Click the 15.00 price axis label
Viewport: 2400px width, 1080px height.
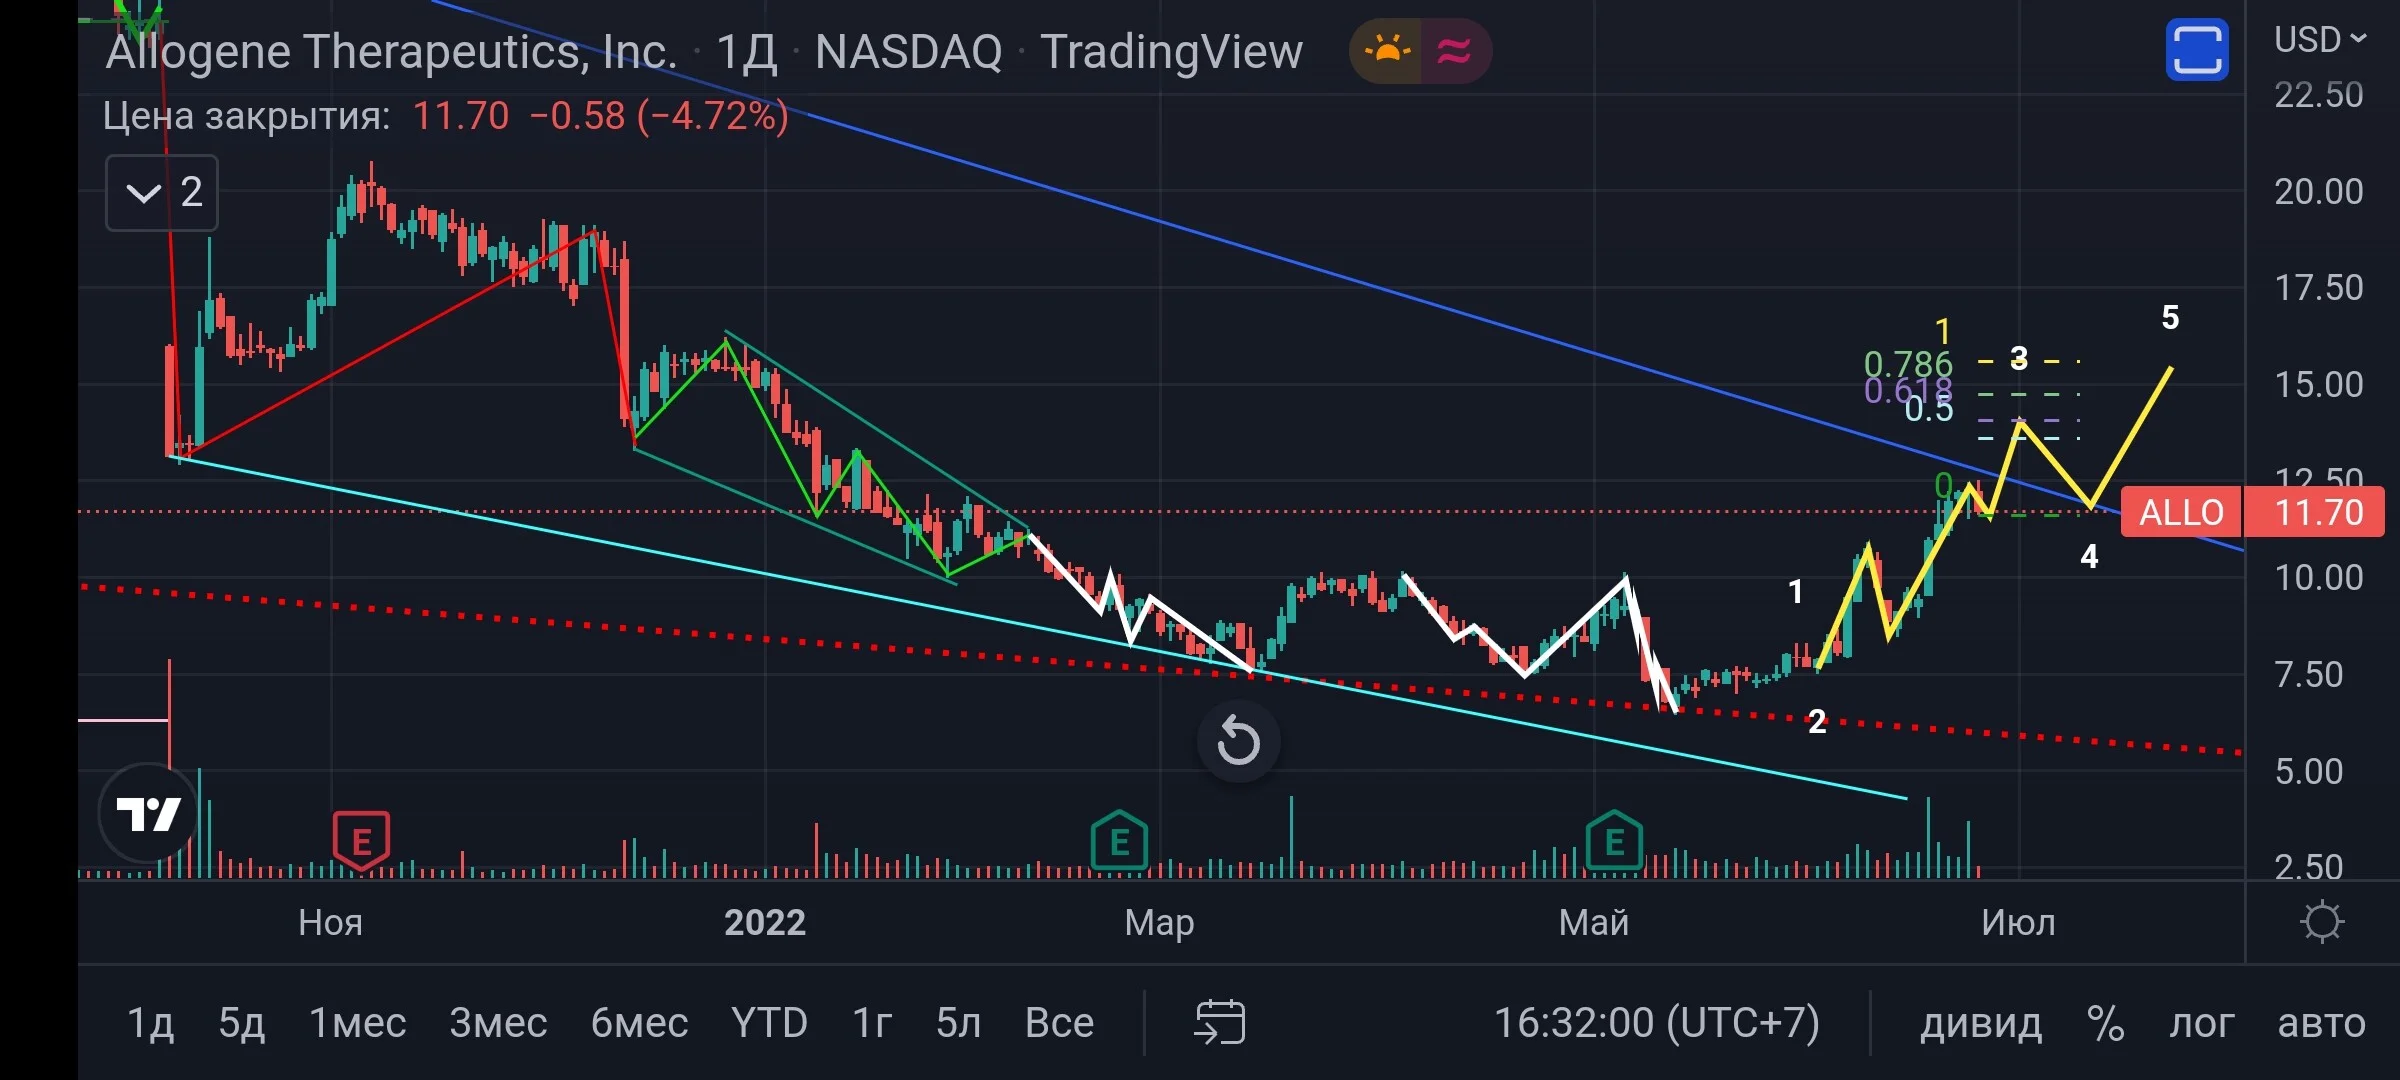click(x=2318, y=384)
